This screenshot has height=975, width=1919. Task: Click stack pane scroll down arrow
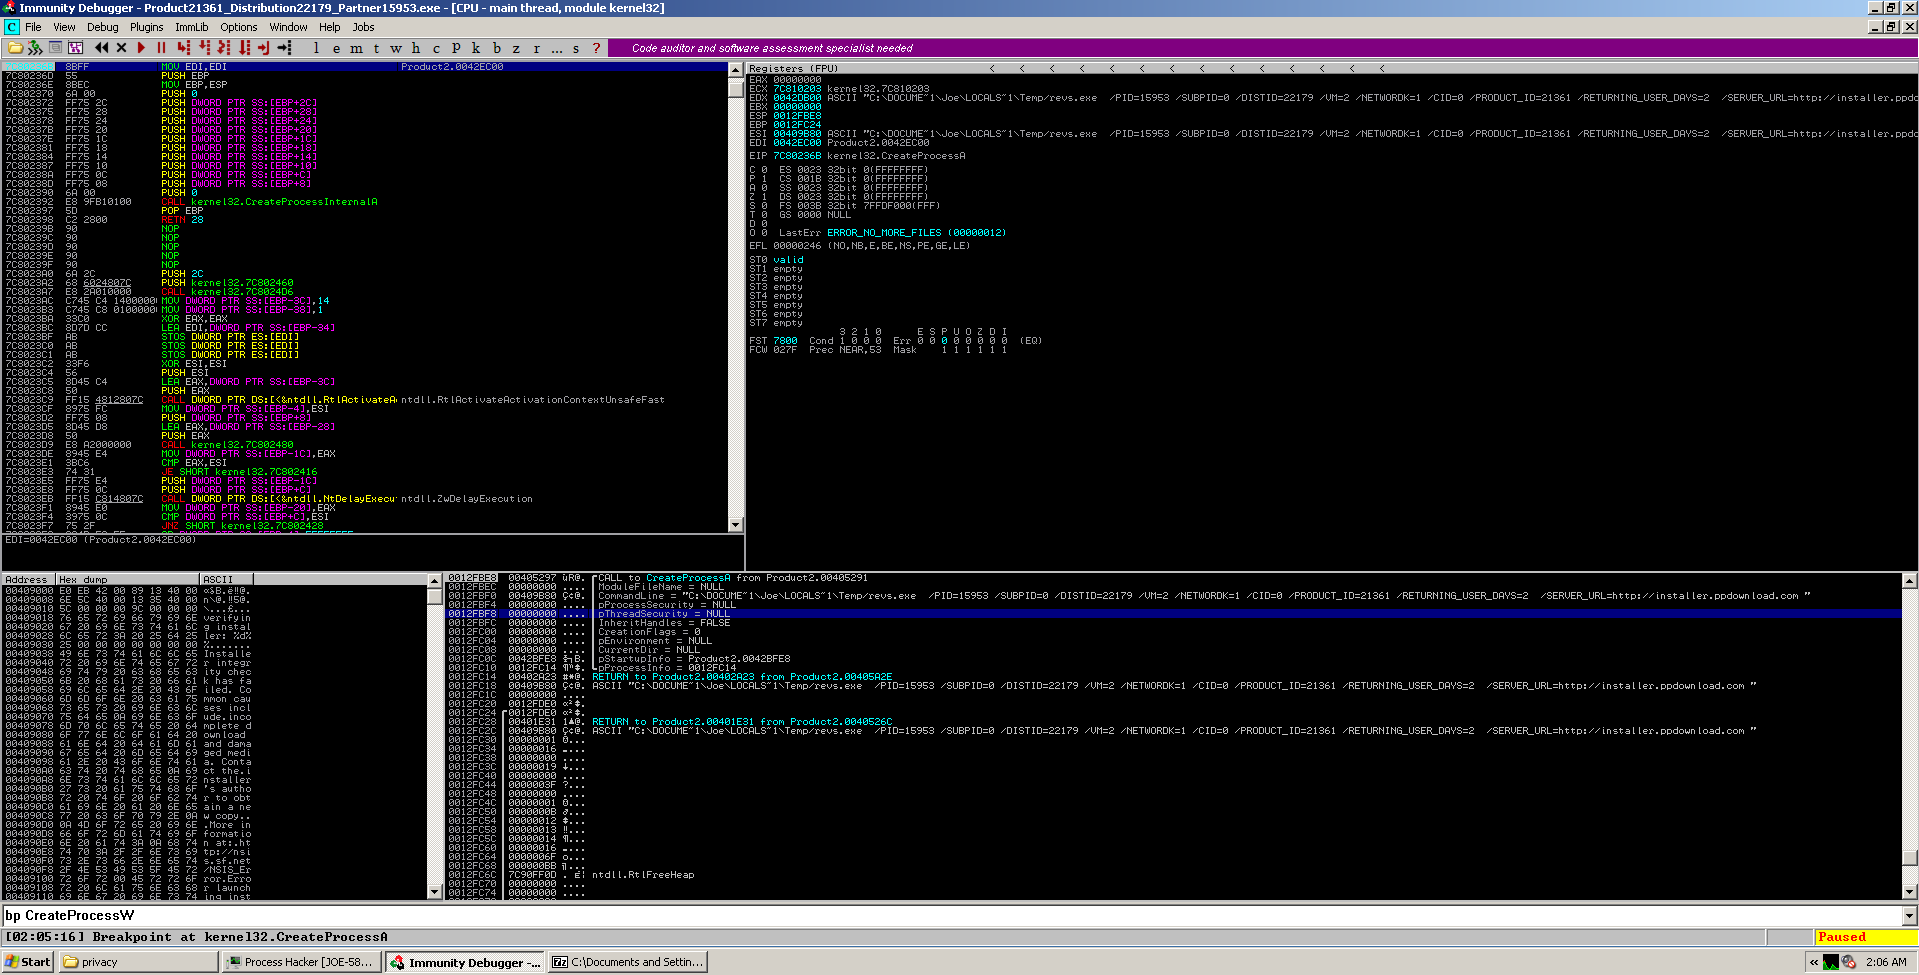point(1910,892)
